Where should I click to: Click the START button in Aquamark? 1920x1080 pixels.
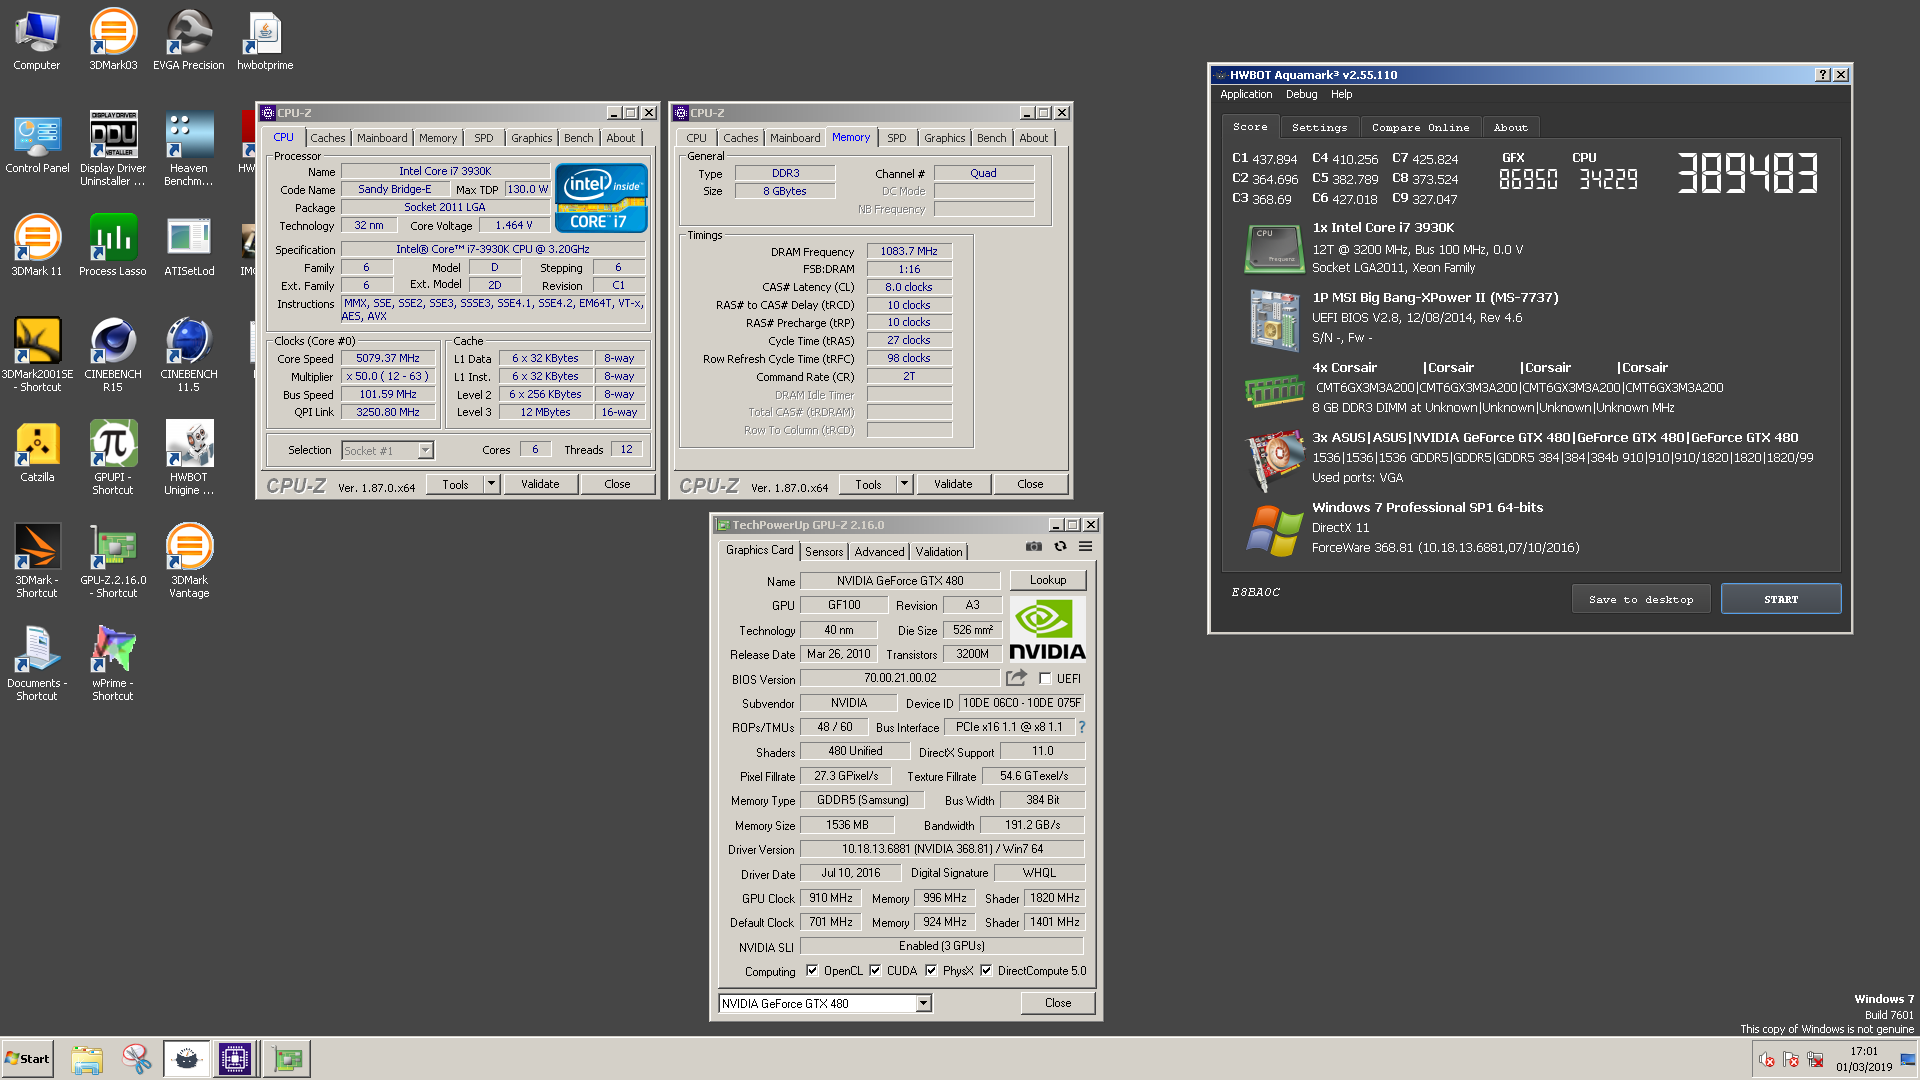[x=1781, y=599]
